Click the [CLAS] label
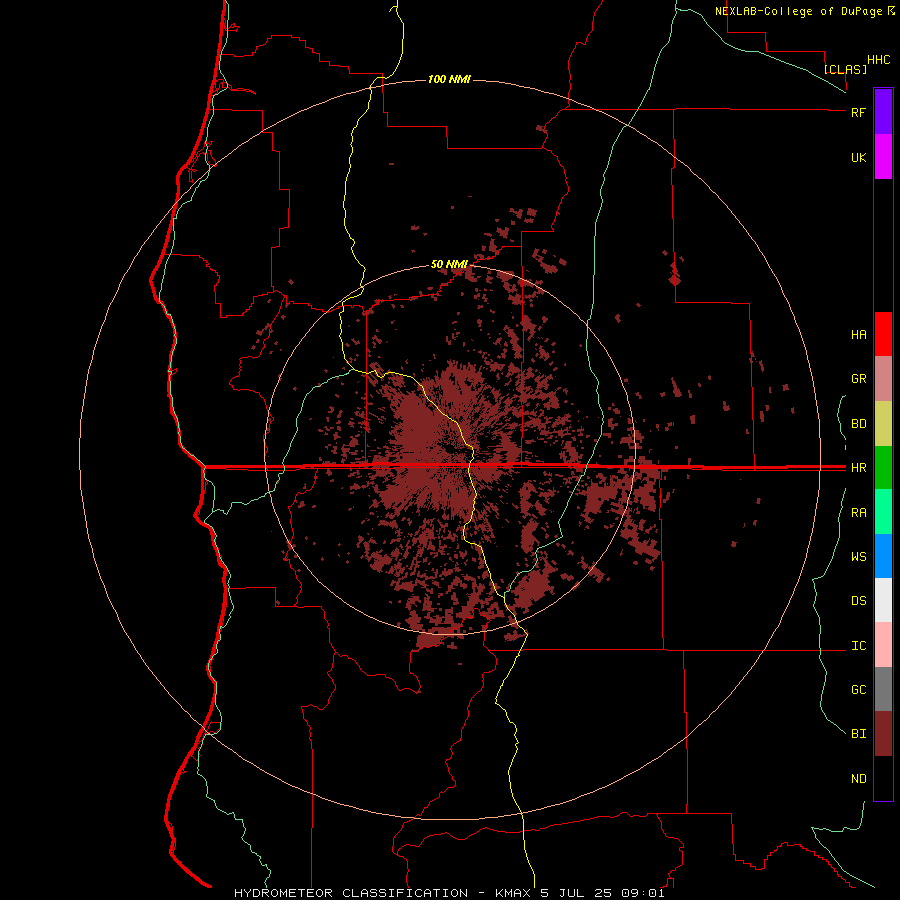Screen dimensions: 900x900 [x=845, y=69]
